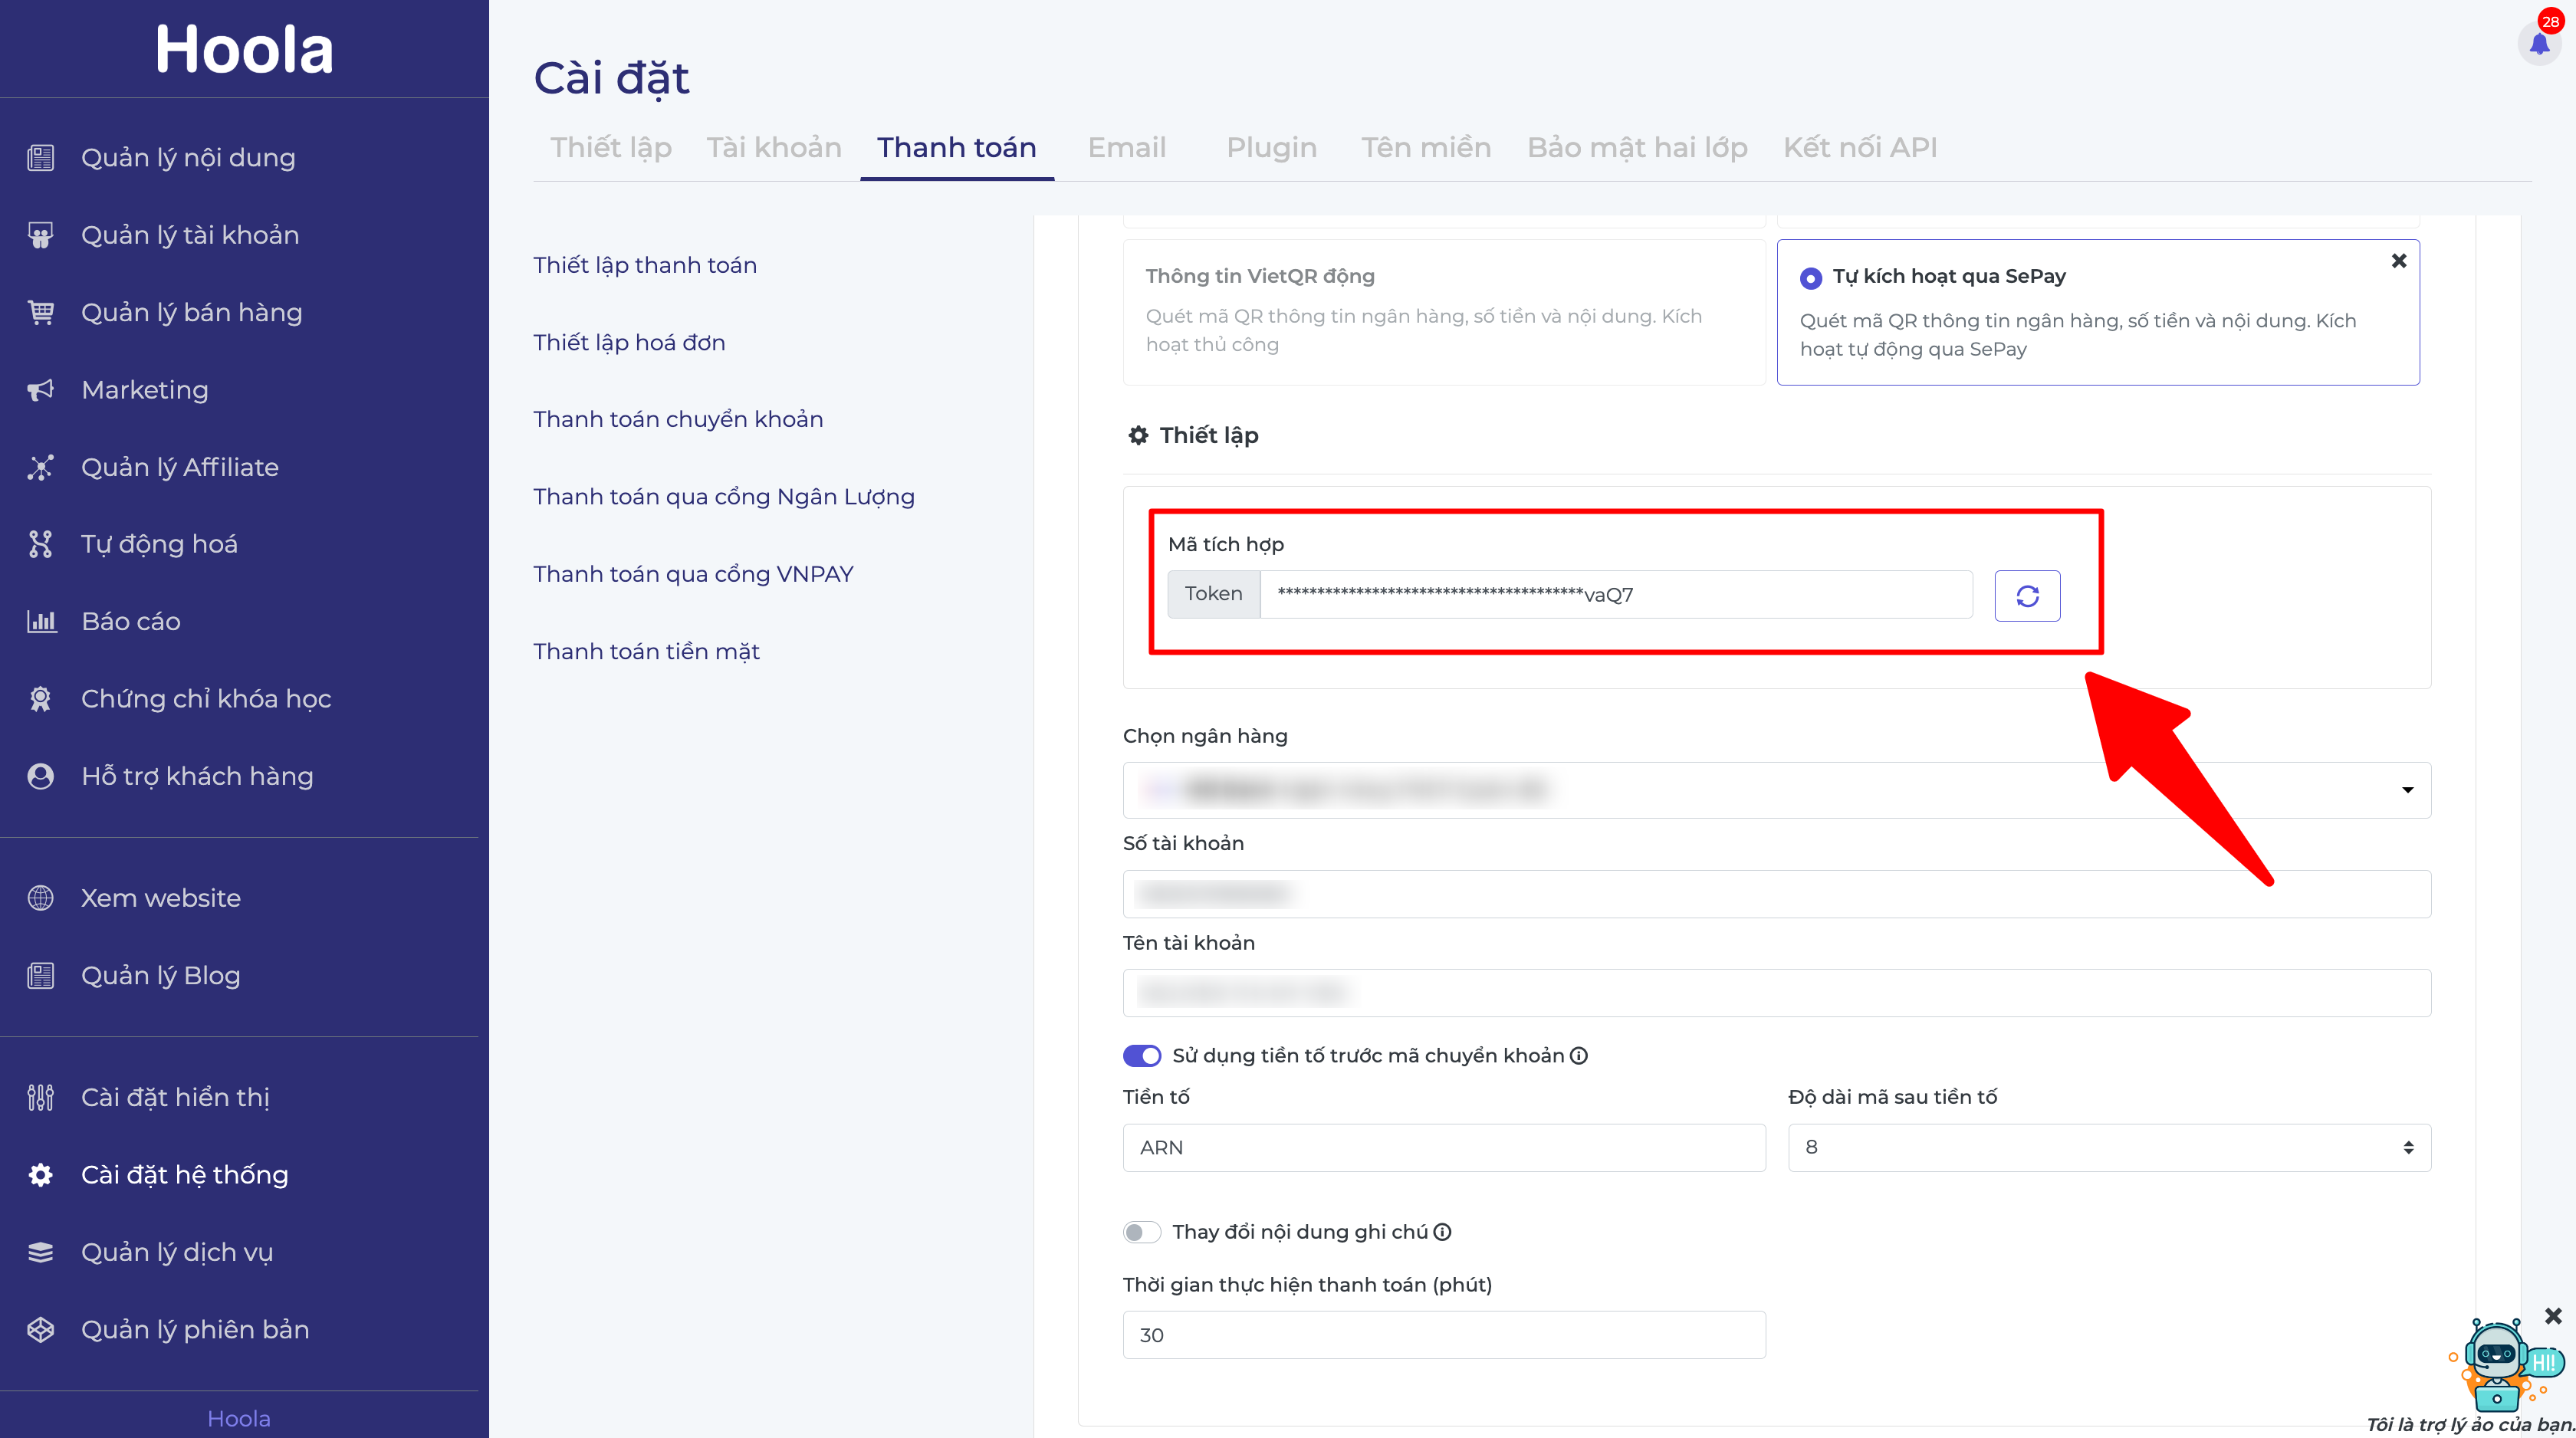
Task: Click the Marketing megaphone icon
Action: tap(41, 390)
